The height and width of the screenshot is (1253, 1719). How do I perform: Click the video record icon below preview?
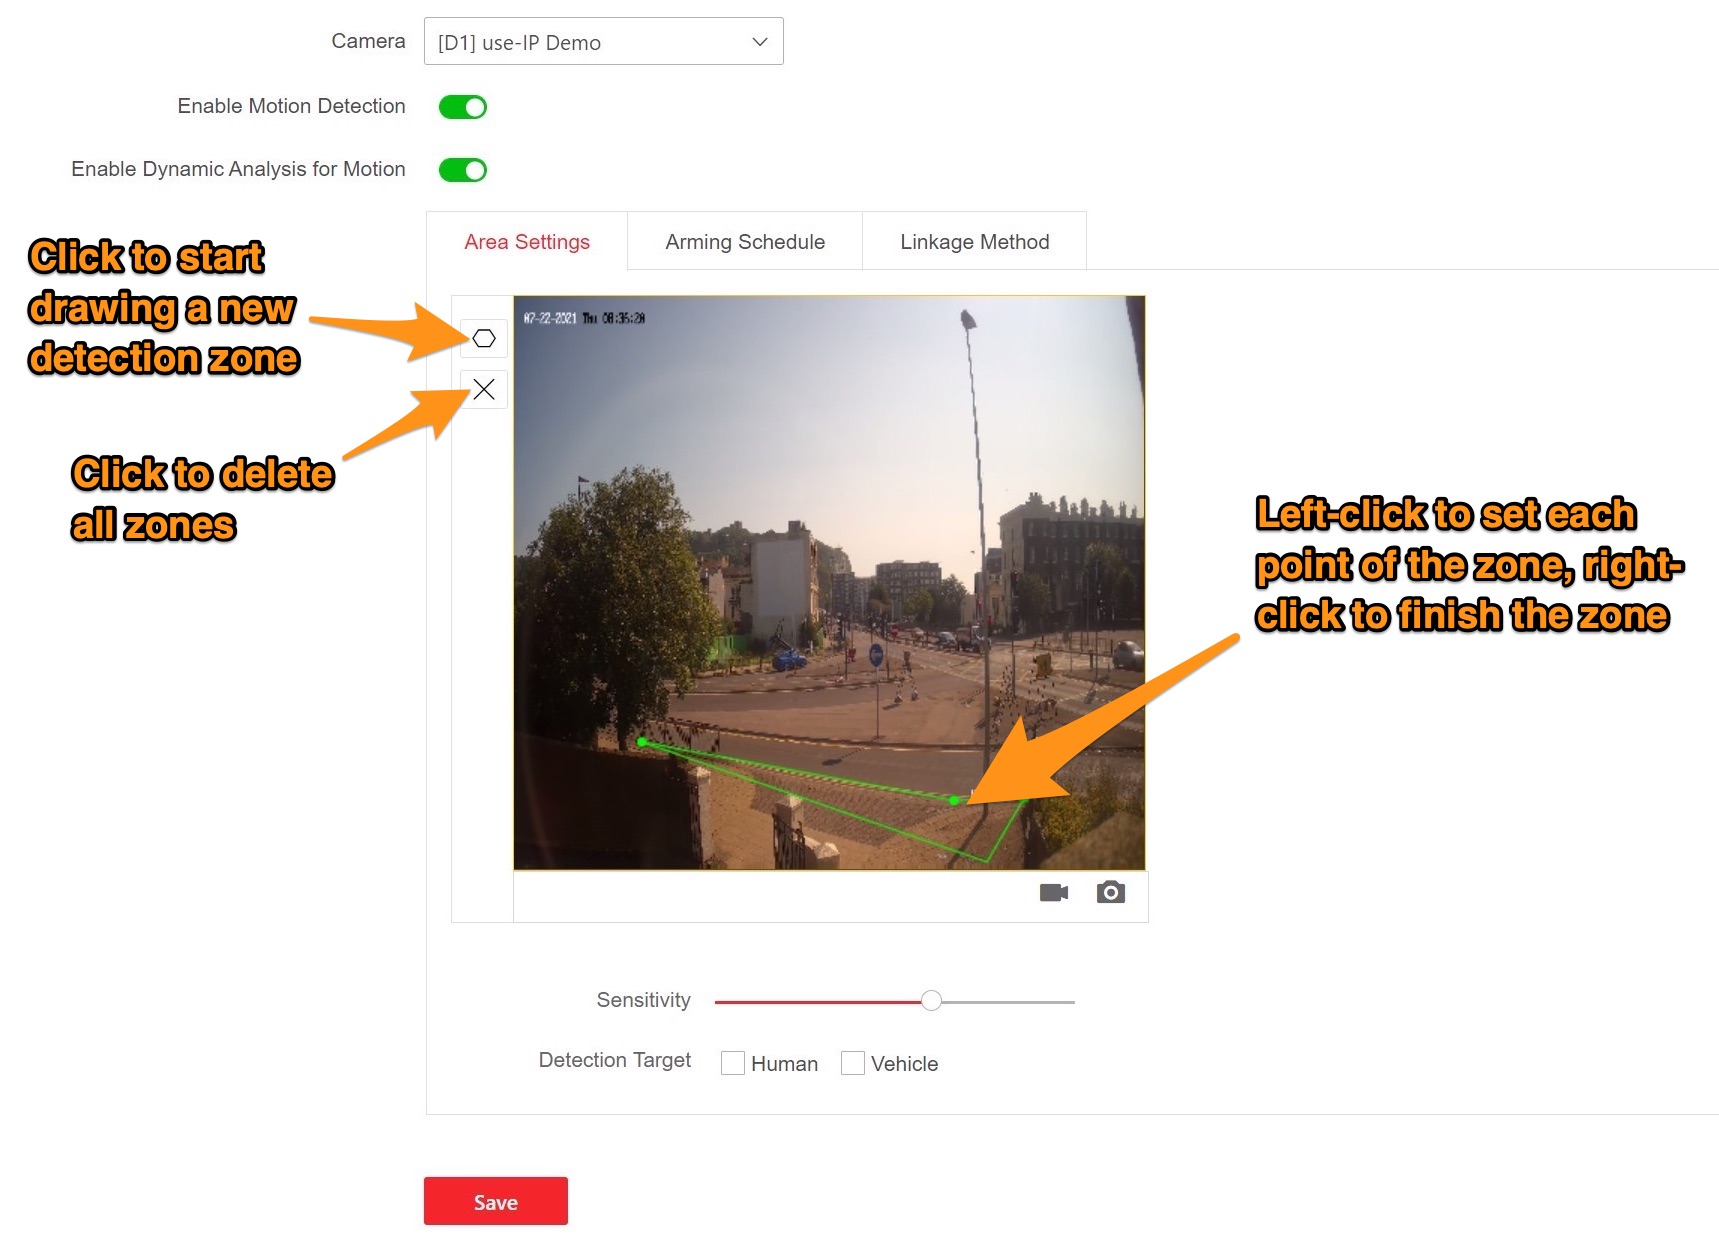click(1053, 892)
